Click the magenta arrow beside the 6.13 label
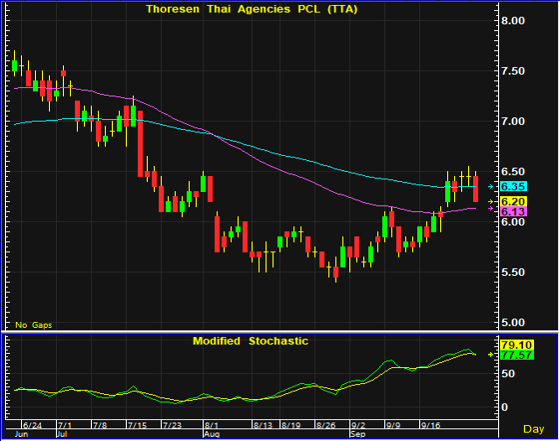 (x=491, y=209)
